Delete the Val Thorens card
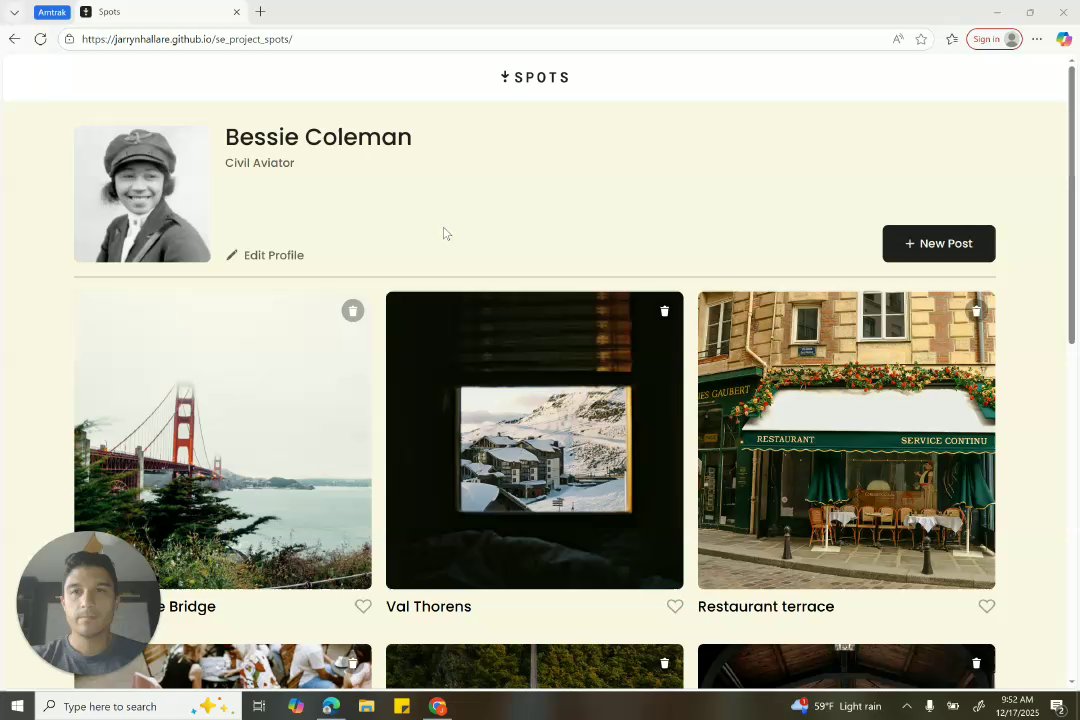Viewport: 1080px width, 720px height. 665,311
